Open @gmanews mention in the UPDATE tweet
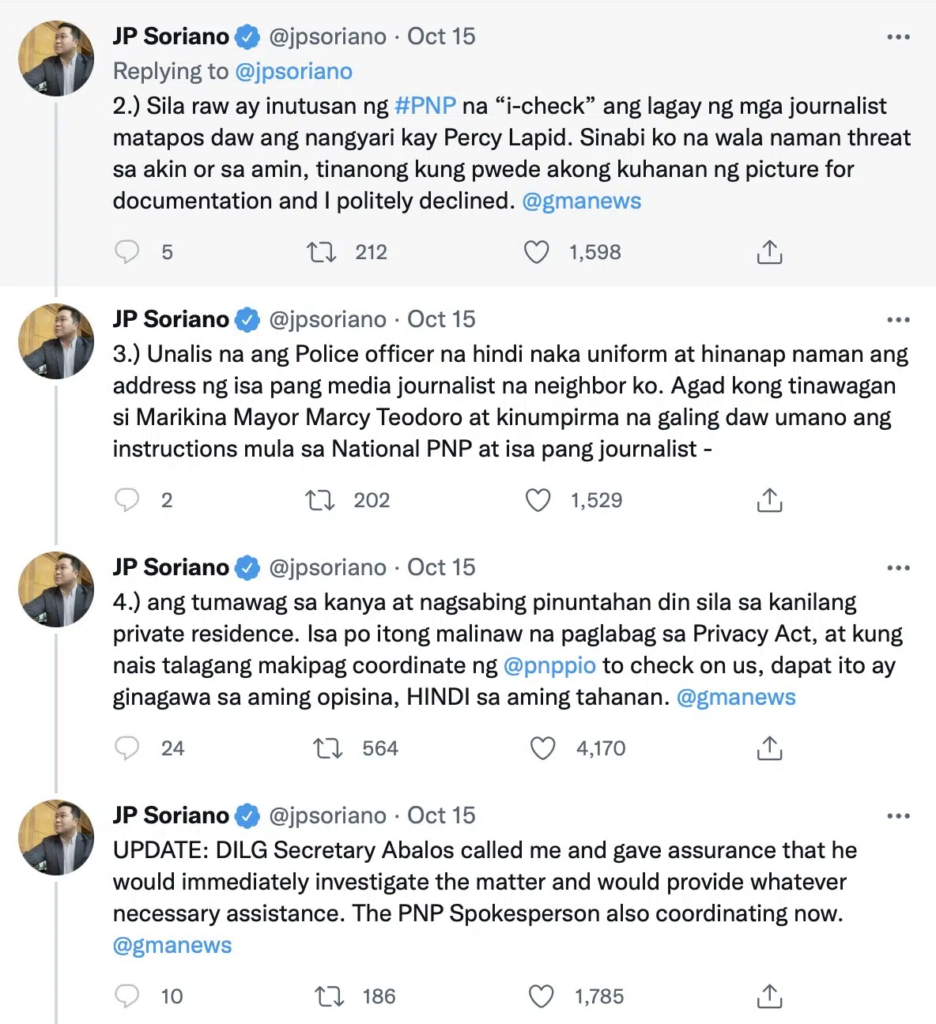 [x=172, y=946]
